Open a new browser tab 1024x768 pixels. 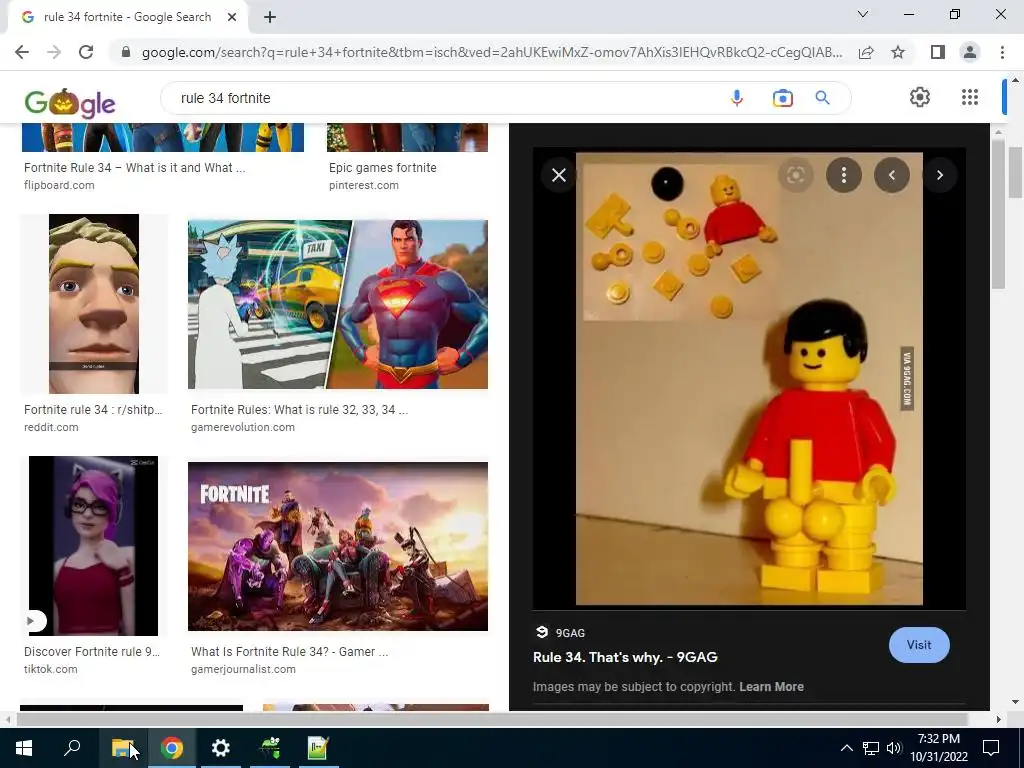click(270, 17)
